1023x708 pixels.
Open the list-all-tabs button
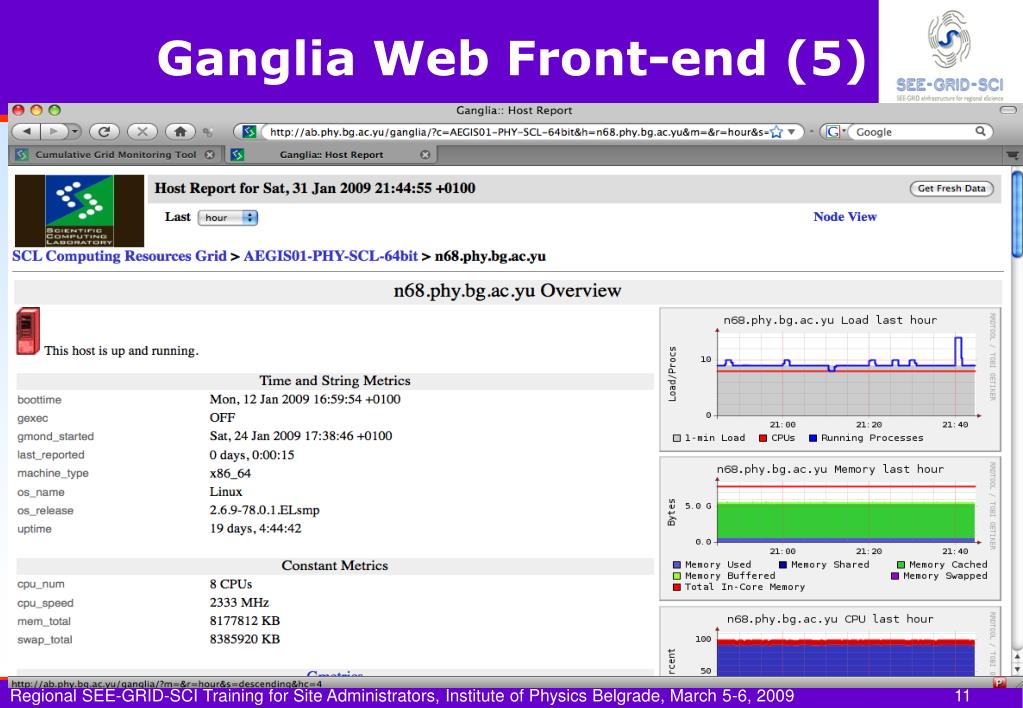(1012, 155)
